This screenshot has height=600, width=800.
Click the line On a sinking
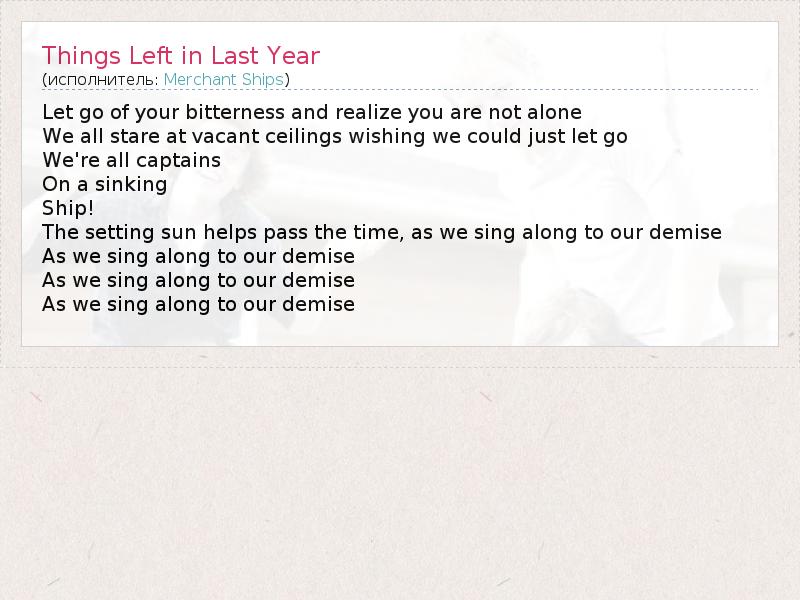click(104, 184)
